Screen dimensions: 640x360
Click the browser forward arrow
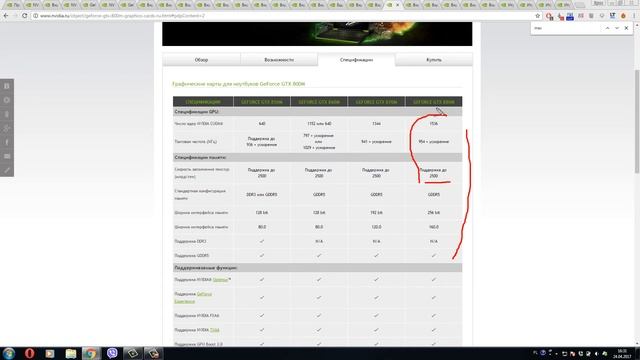(x=15, y=16)
